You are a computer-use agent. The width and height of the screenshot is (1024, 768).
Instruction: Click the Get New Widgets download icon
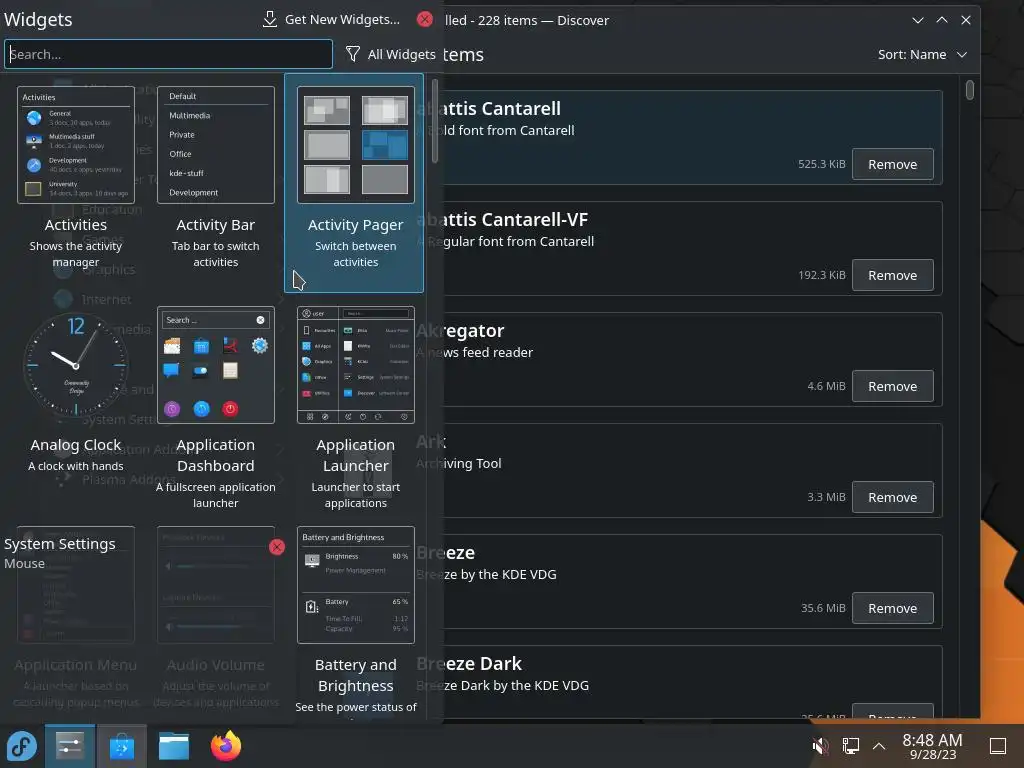[270, 20]
